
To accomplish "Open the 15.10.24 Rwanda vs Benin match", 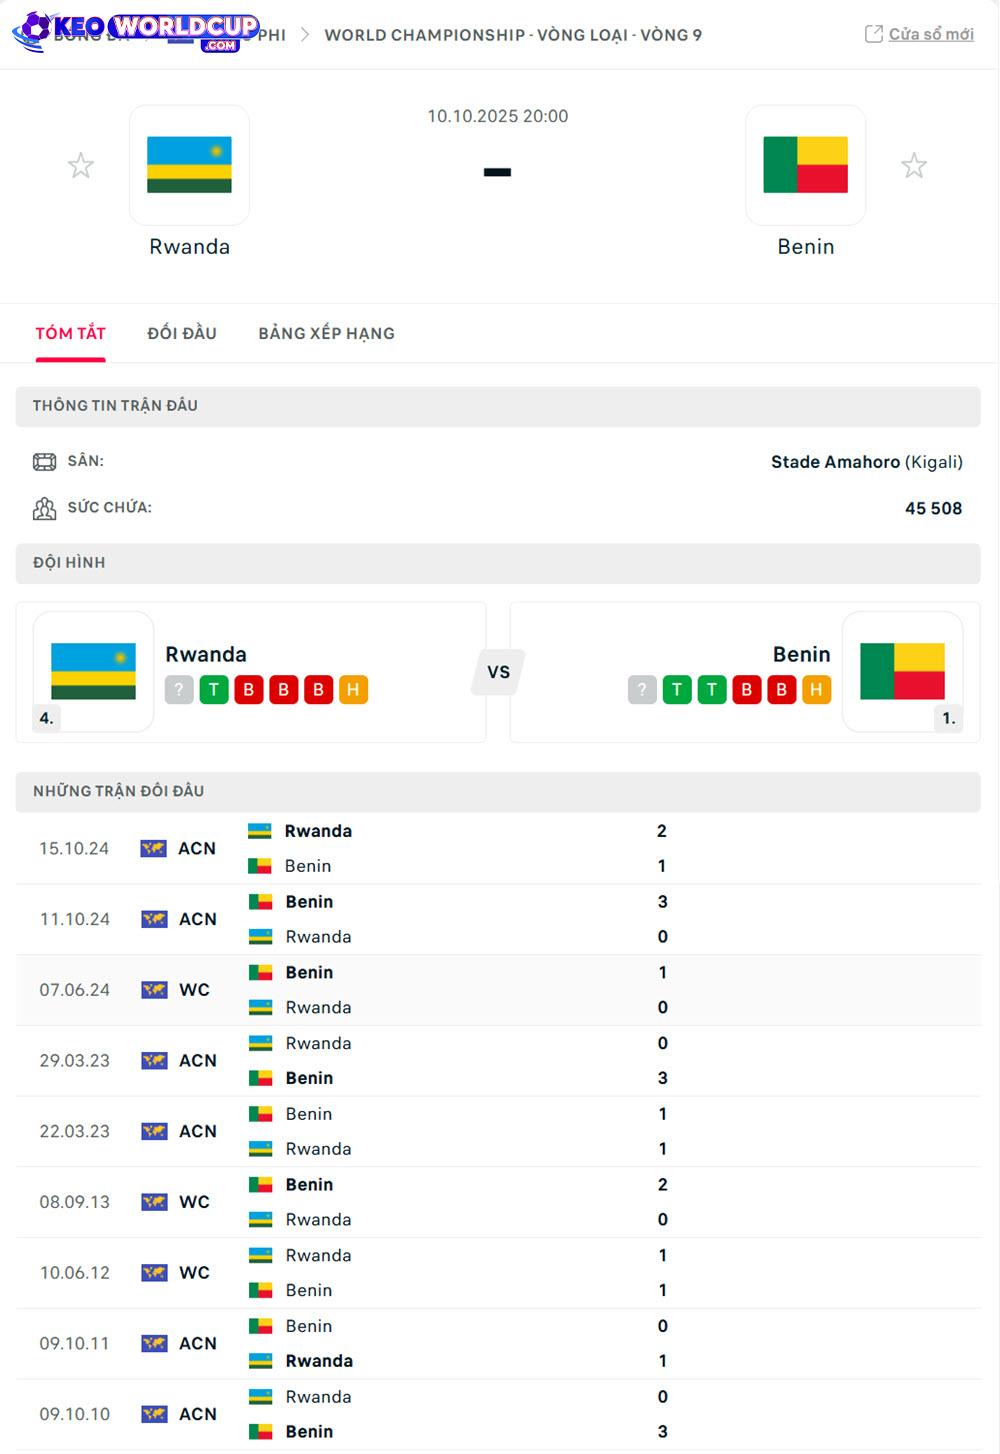I will (498, 848).
